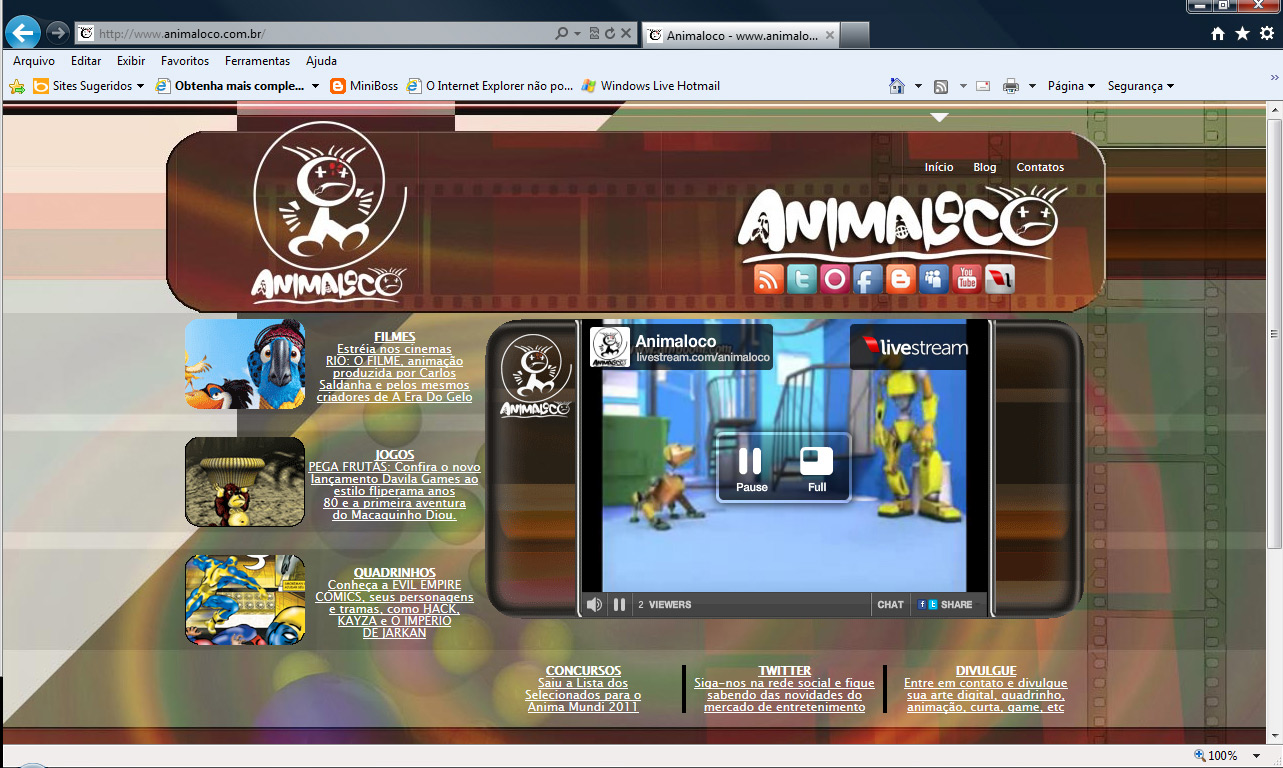Open the Livestream social icon in header
The image size is (1283, 768).
pyautogui.click(x=999, y=279)
